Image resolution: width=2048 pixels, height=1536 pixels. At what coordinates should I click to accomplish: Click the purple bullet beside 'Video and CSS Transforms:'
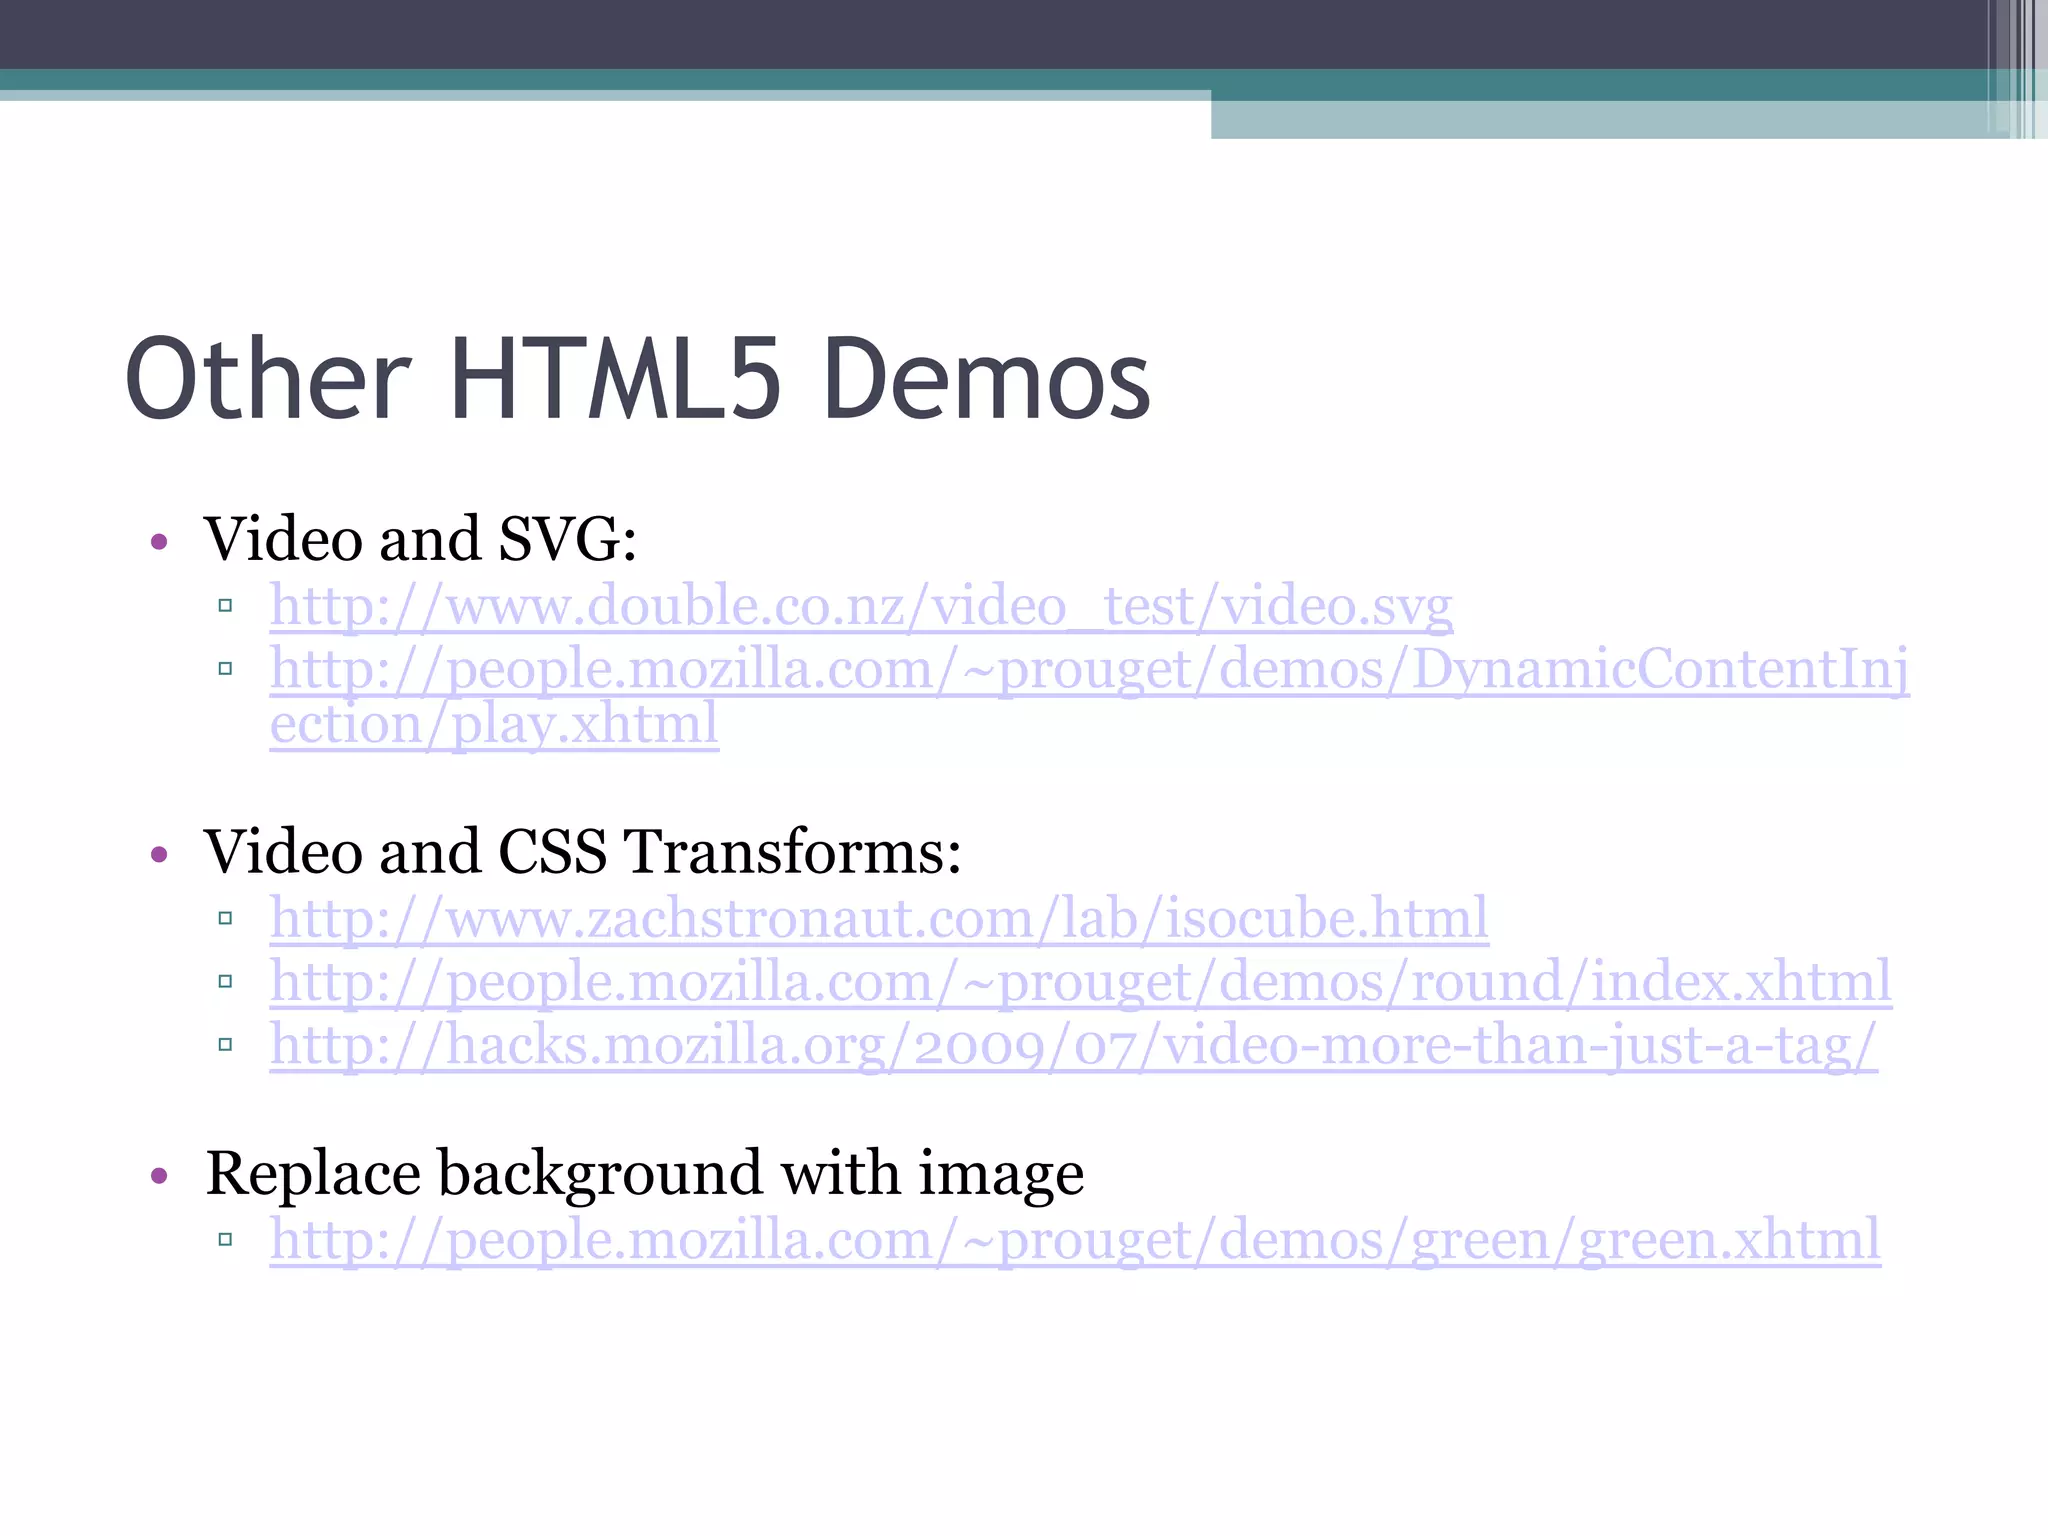coord(158,855)
